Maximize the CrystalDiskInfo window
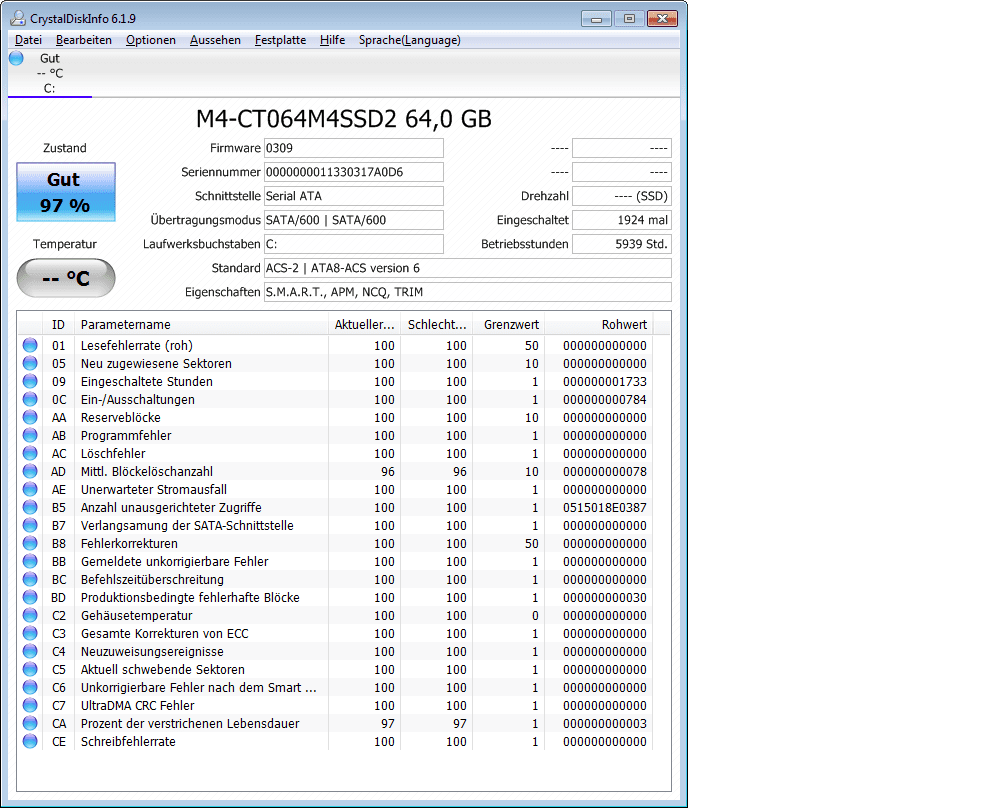The width and height of the screenshot is (1008, 808). coord(629,19)
